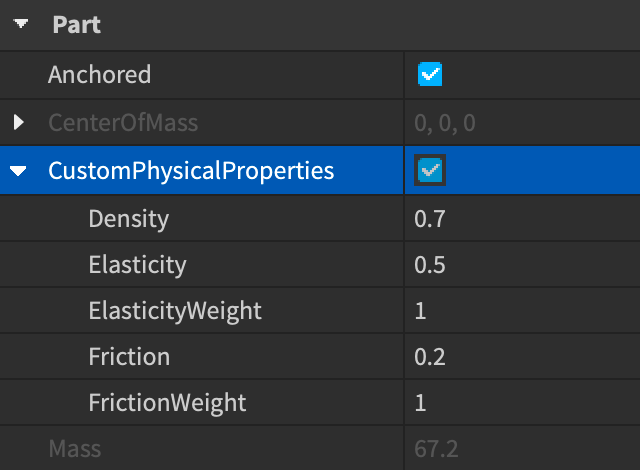
Task: Click the Mass value 67.2
Action: click(436, 450)
